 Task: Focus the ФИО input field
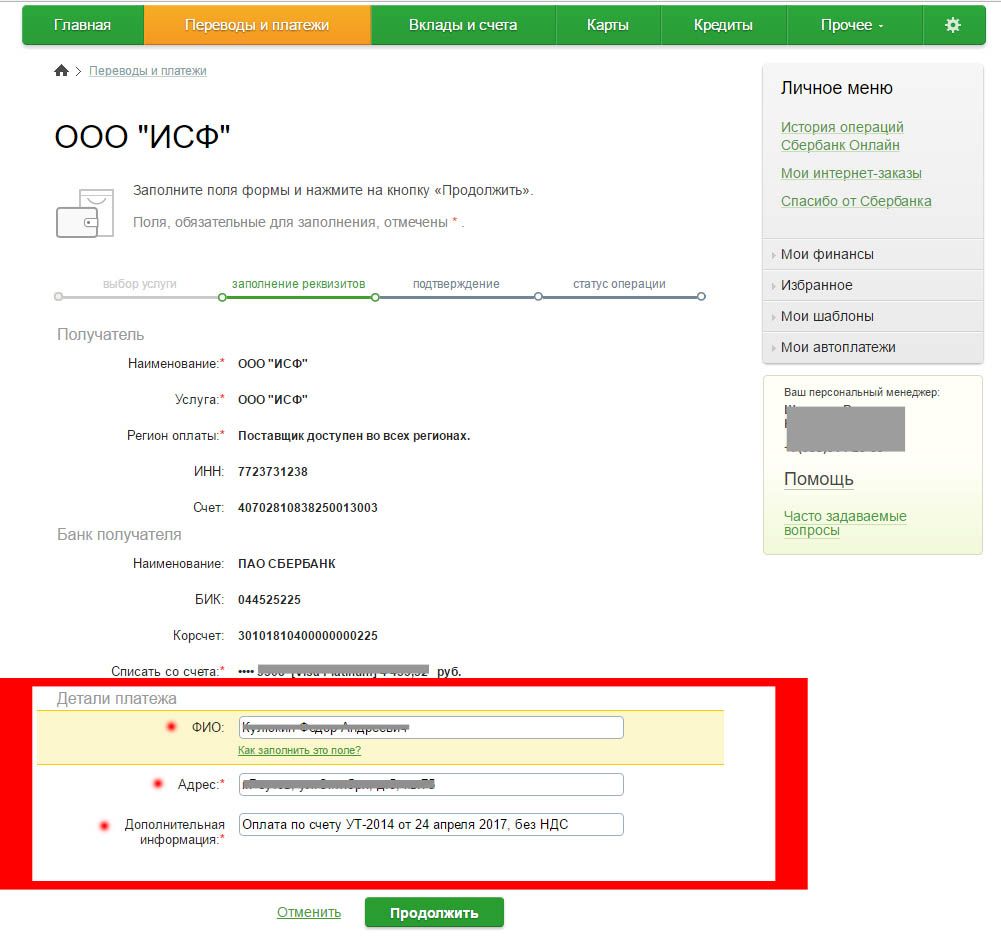431,727
